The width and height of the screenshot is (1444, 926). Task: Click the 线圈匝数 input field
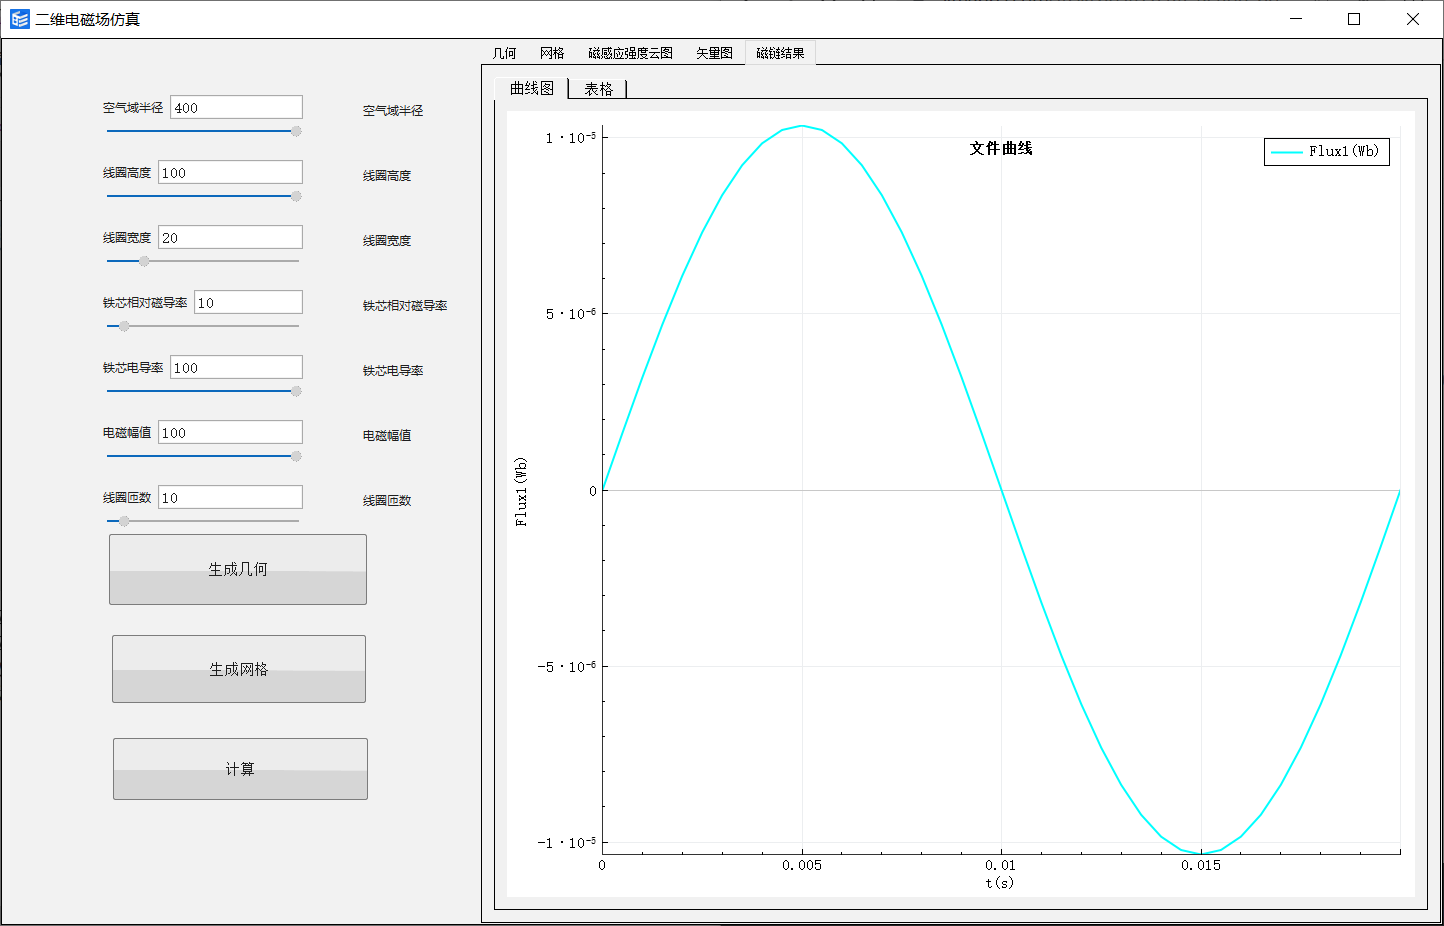231,498
